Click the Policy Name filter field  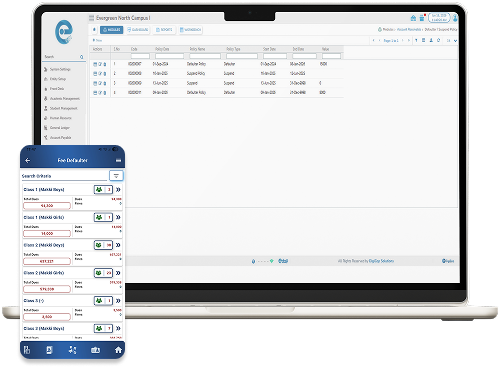(205, 56)
